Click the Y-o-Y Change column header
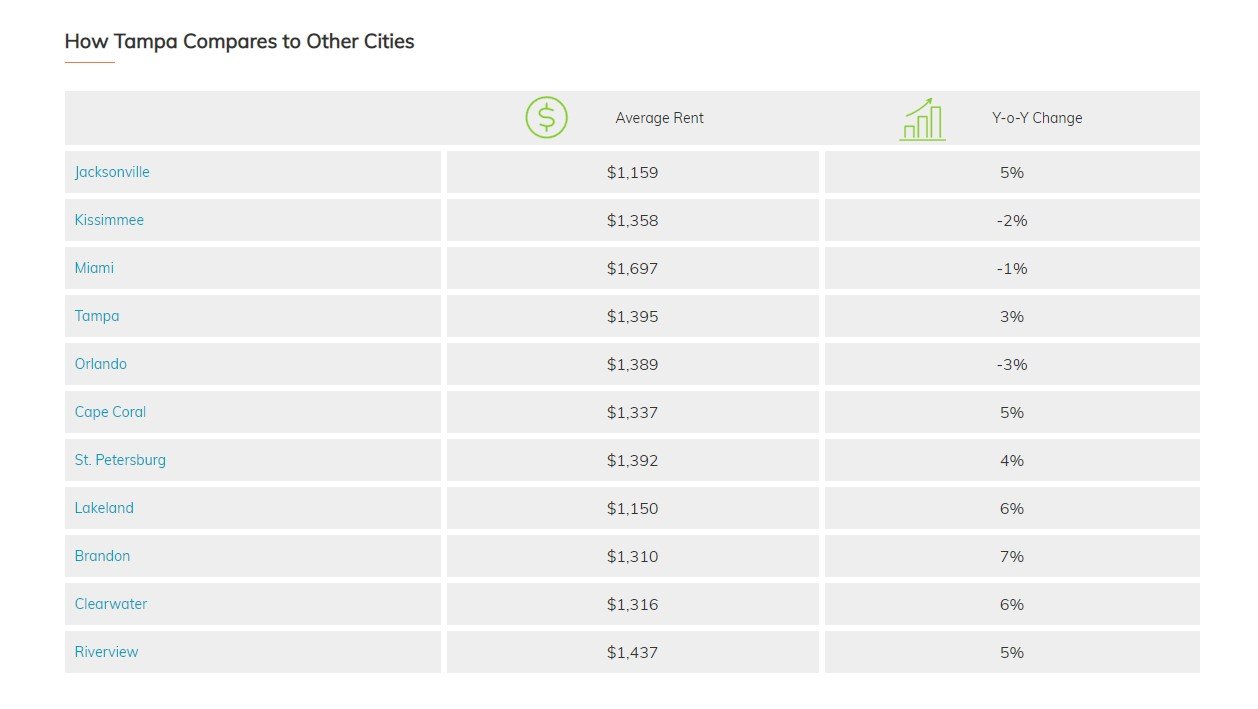This screenshot has width=1258, height=709. click(x=1037, y=118)
